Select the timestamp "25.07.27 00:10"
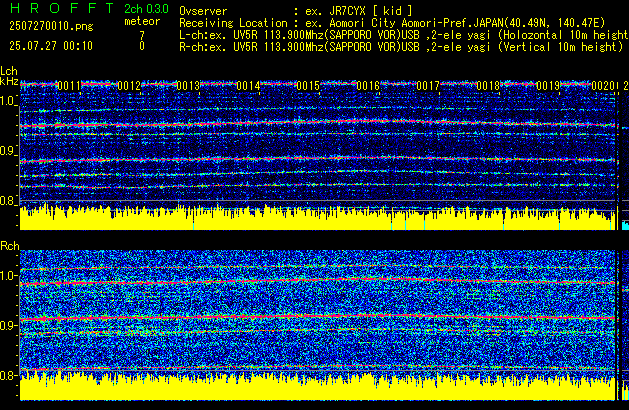 click(x=51, y=46)
